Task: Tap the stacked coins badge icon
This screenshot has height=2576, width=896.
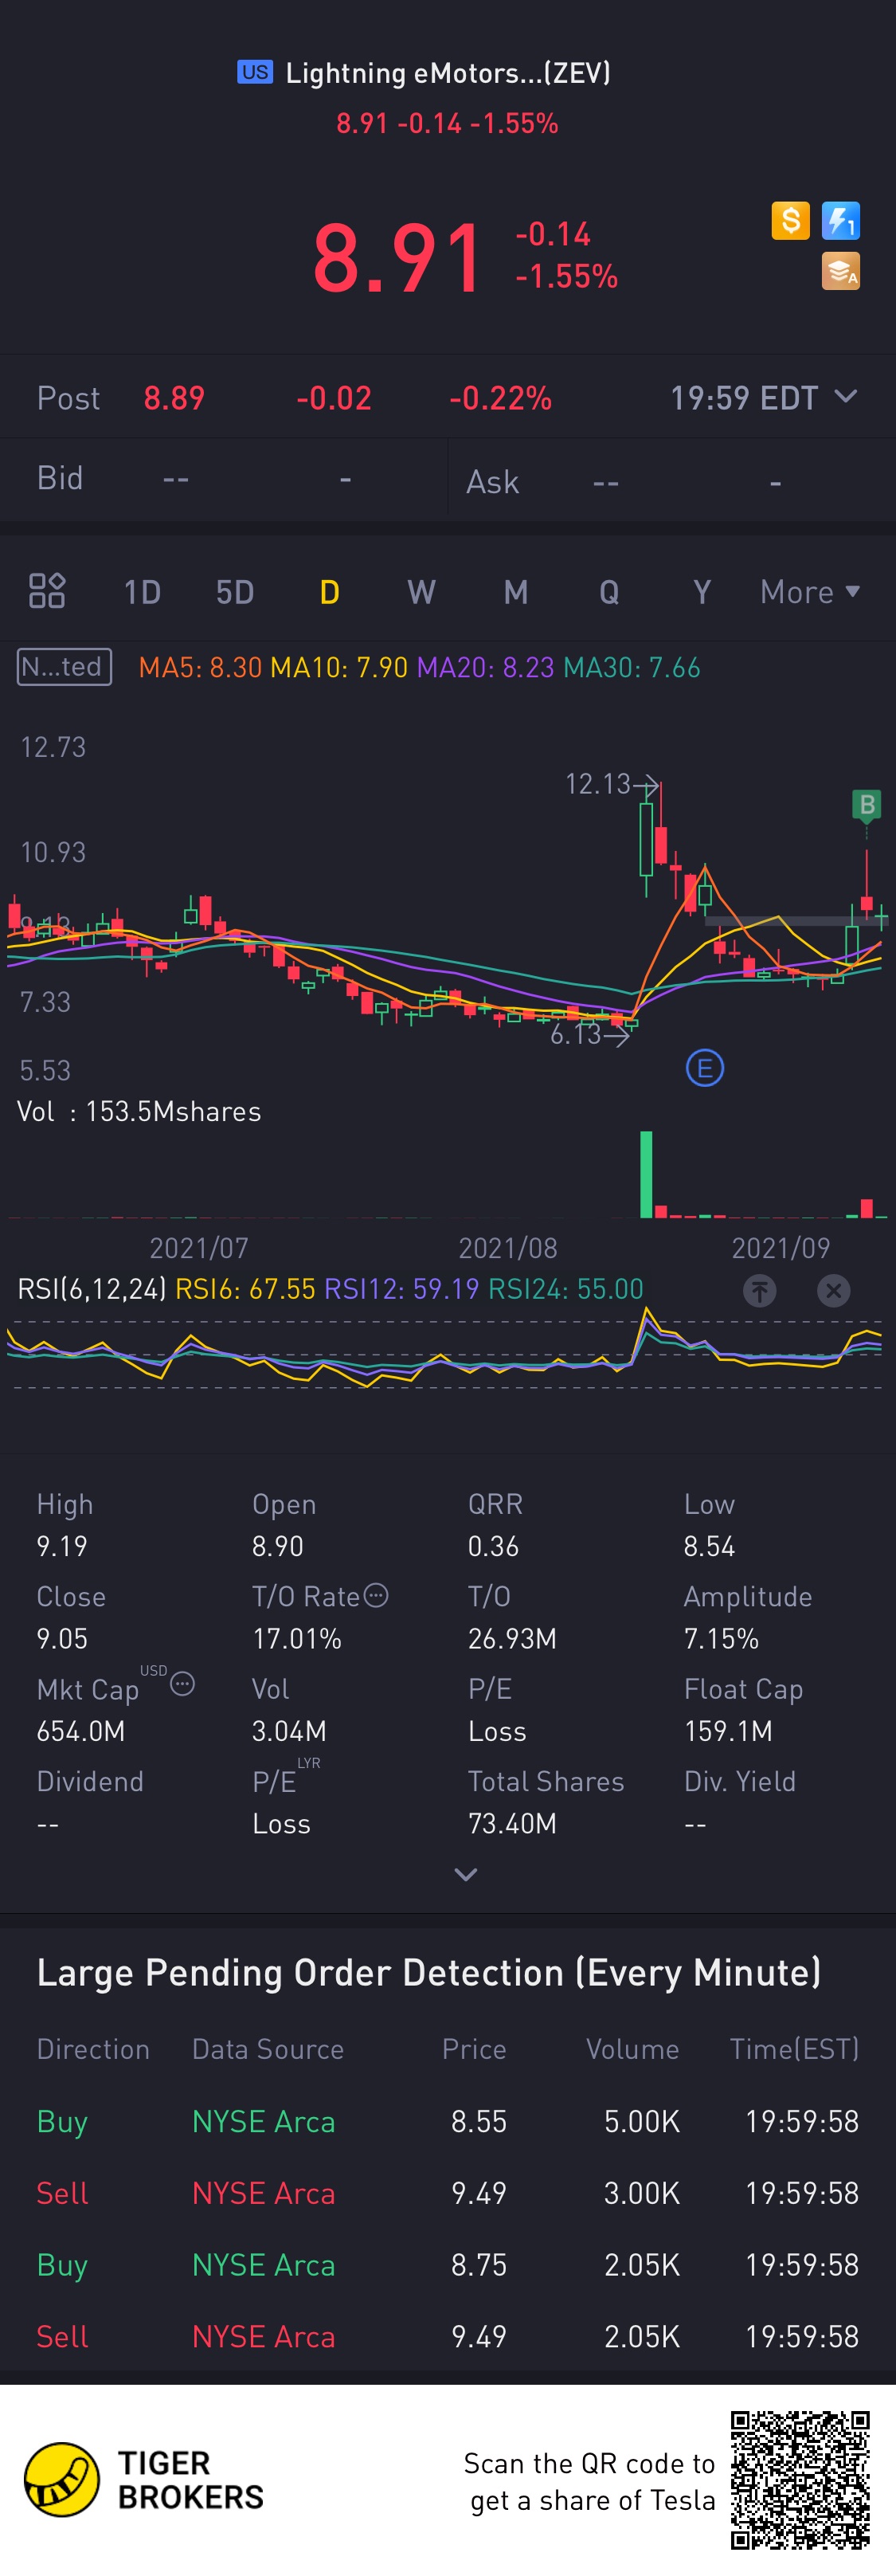Action: click(840, 271)
